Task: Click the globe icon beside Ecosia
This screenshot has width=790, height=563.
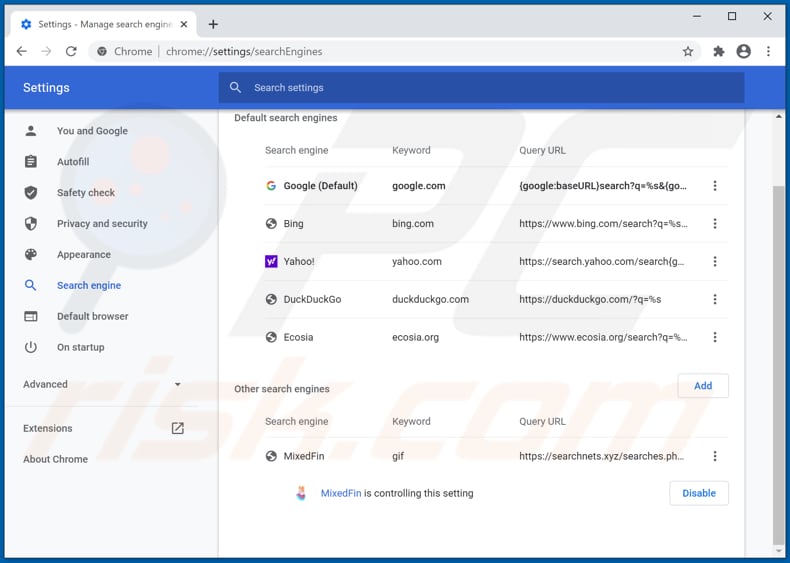Action: tap(271, 337)
